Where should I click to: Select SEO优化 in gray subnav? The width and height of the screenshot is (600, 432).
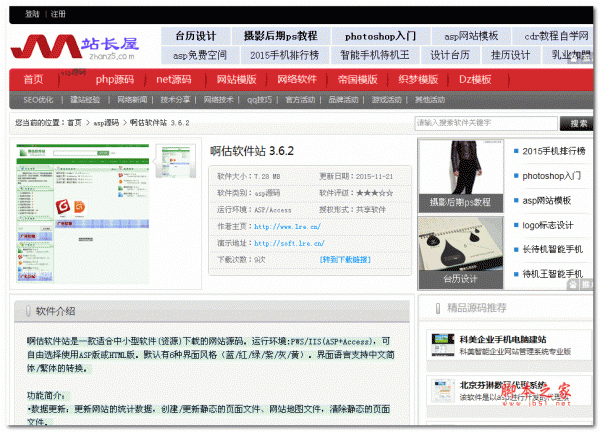click(x=38, y=100)
